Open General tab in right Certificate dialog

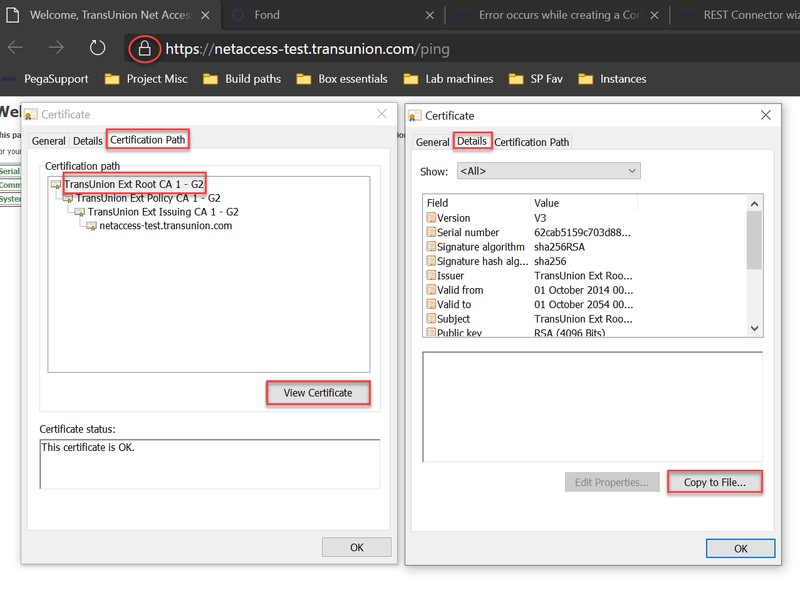[432, 142]
